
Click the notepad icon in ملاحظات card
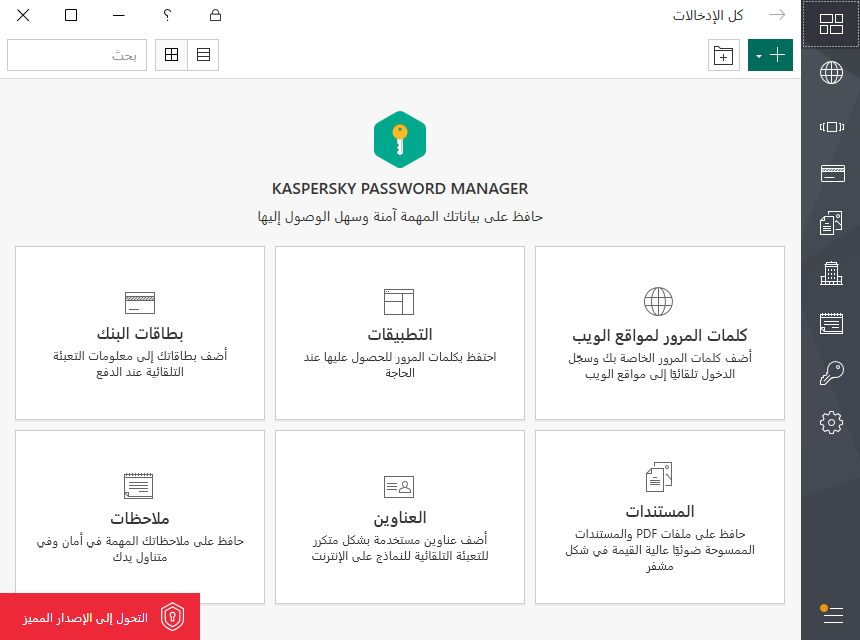(139, 486)
